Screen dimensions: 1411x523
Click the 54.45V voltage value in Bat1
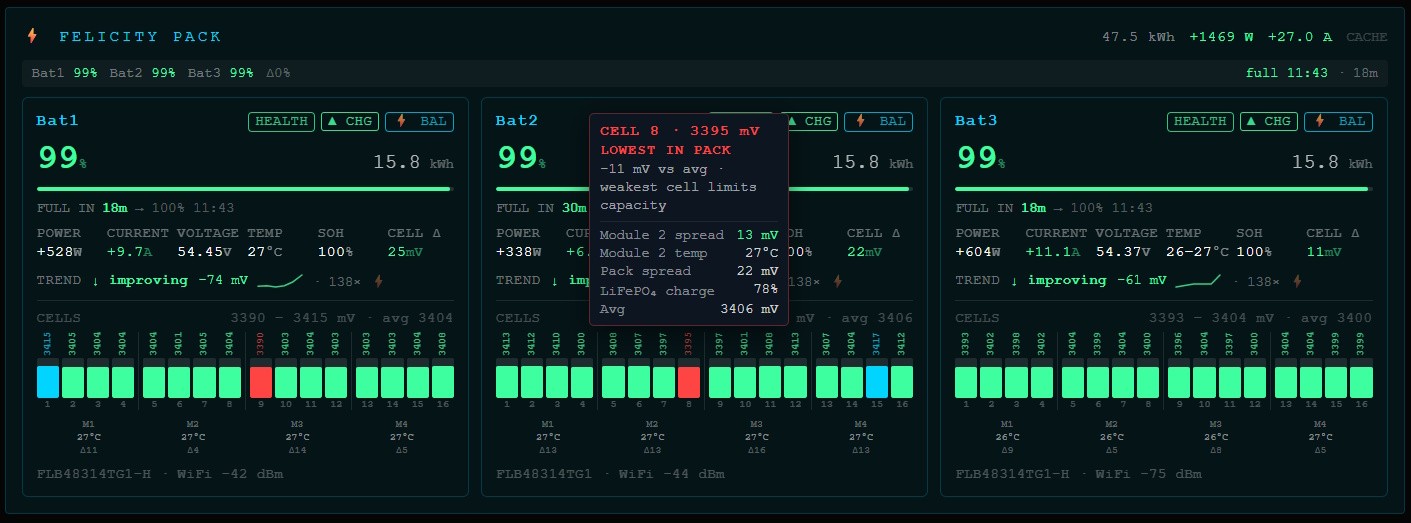(204, 252)
